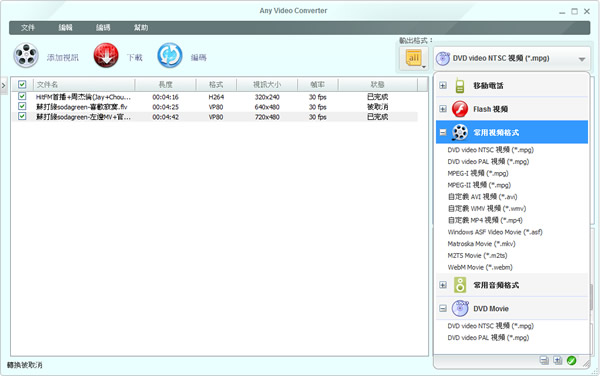
Task: Expand the common audio formats plus box
Action: pos(443,285)
